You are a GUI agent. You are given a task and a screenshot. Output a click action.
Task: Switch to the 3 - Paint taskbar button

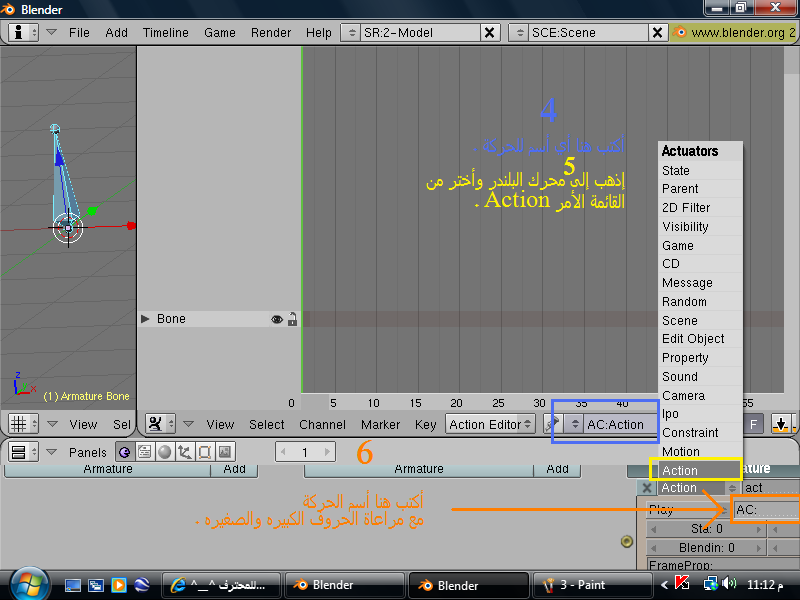592,585
